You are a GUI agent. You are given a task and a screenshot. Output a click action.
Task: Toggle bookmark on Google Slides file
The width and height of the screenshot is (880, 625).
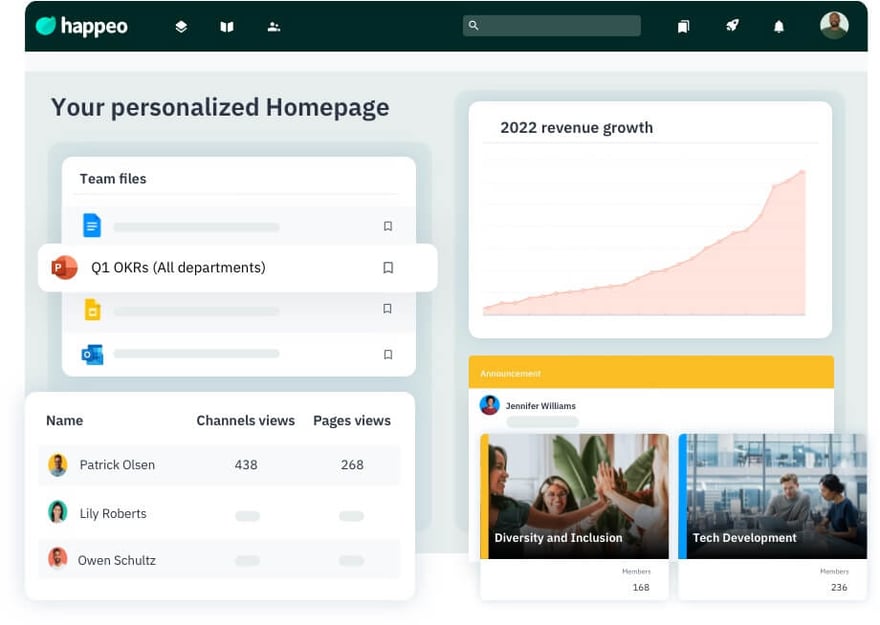pos(388,309)
